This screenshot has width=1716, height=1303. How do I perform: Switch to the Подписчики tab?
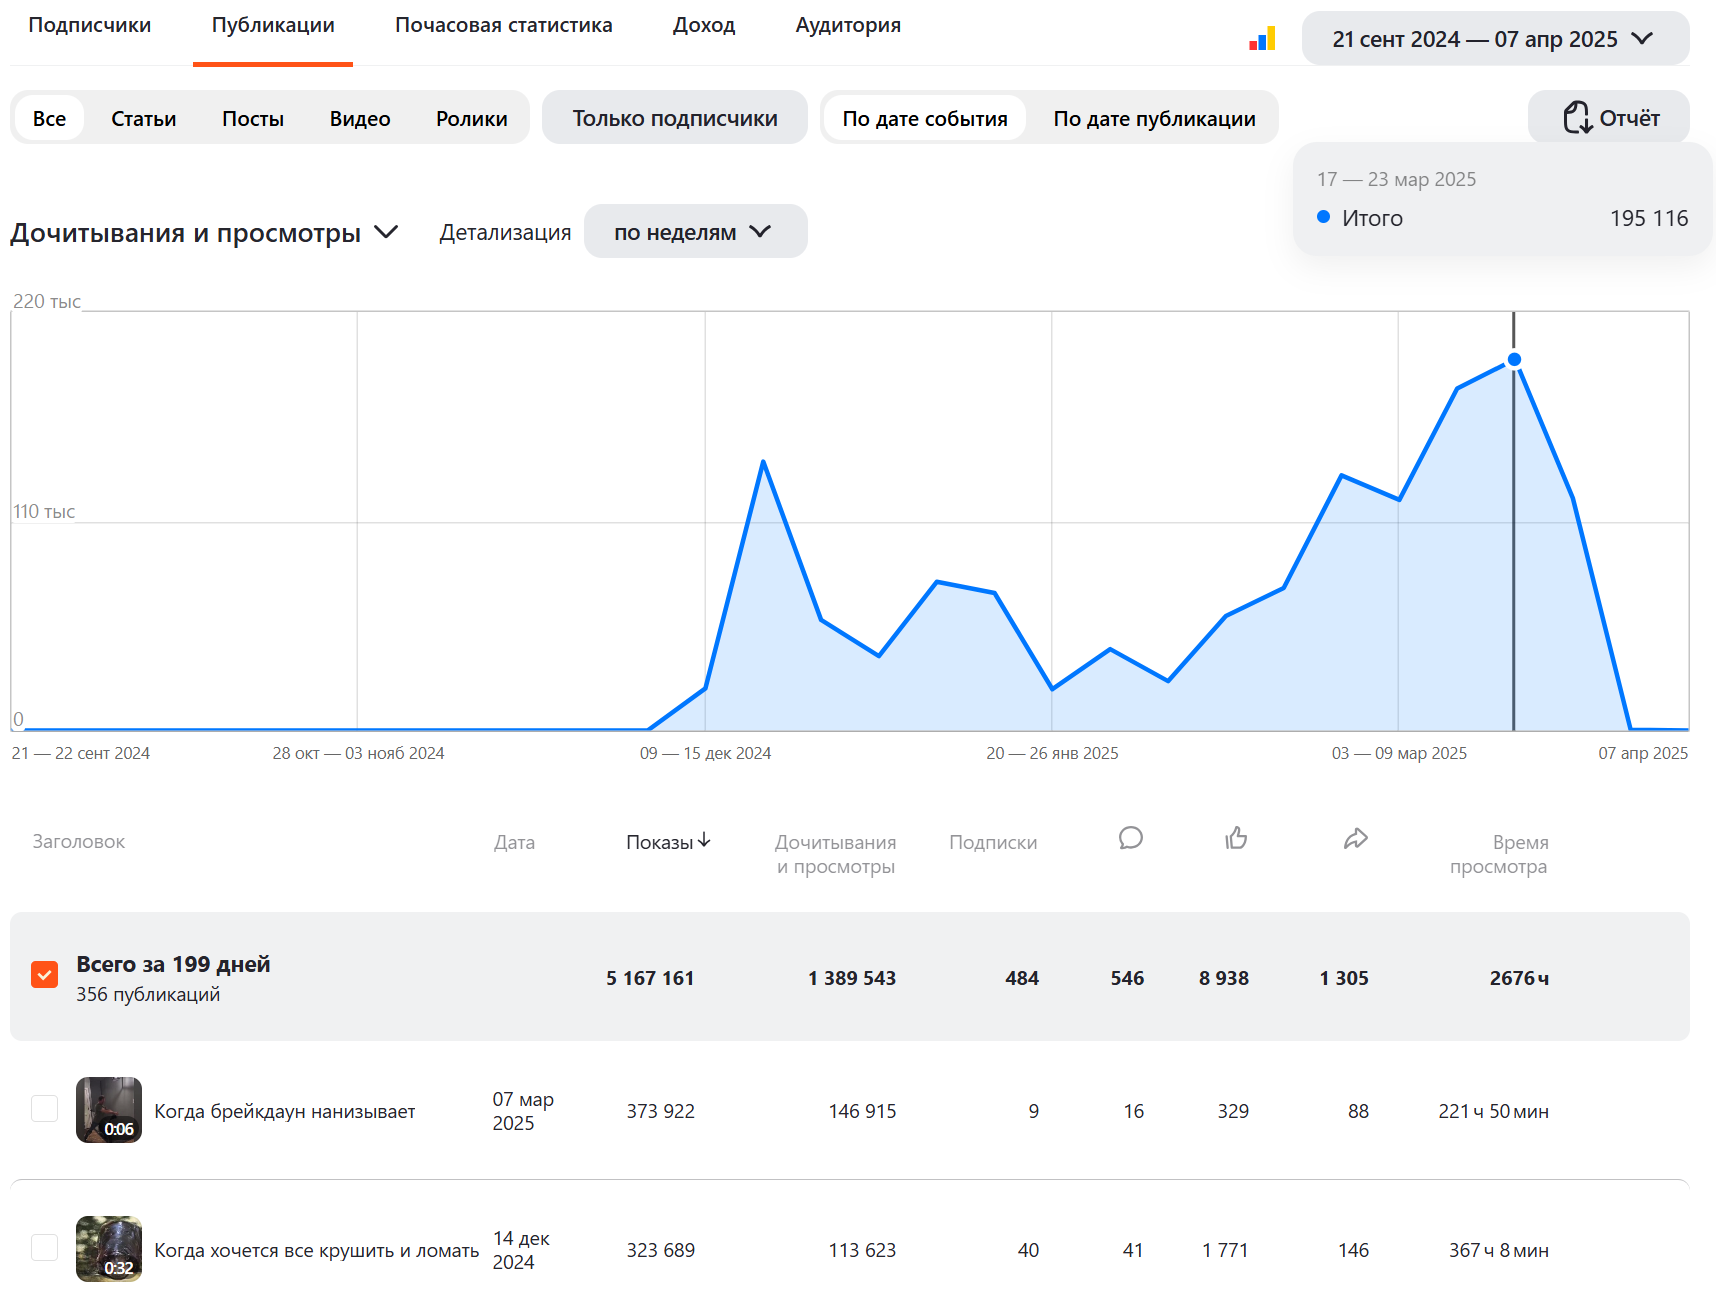[90, 25]
